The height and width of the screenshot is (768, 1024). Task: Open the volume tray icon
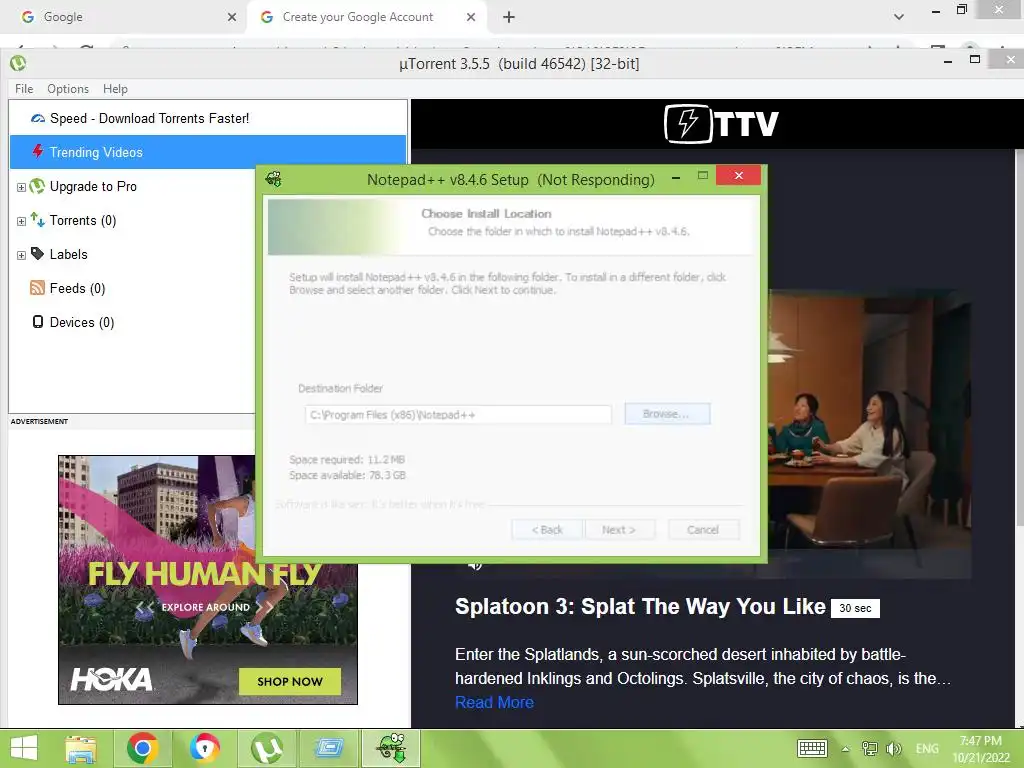tap(893, 748)
